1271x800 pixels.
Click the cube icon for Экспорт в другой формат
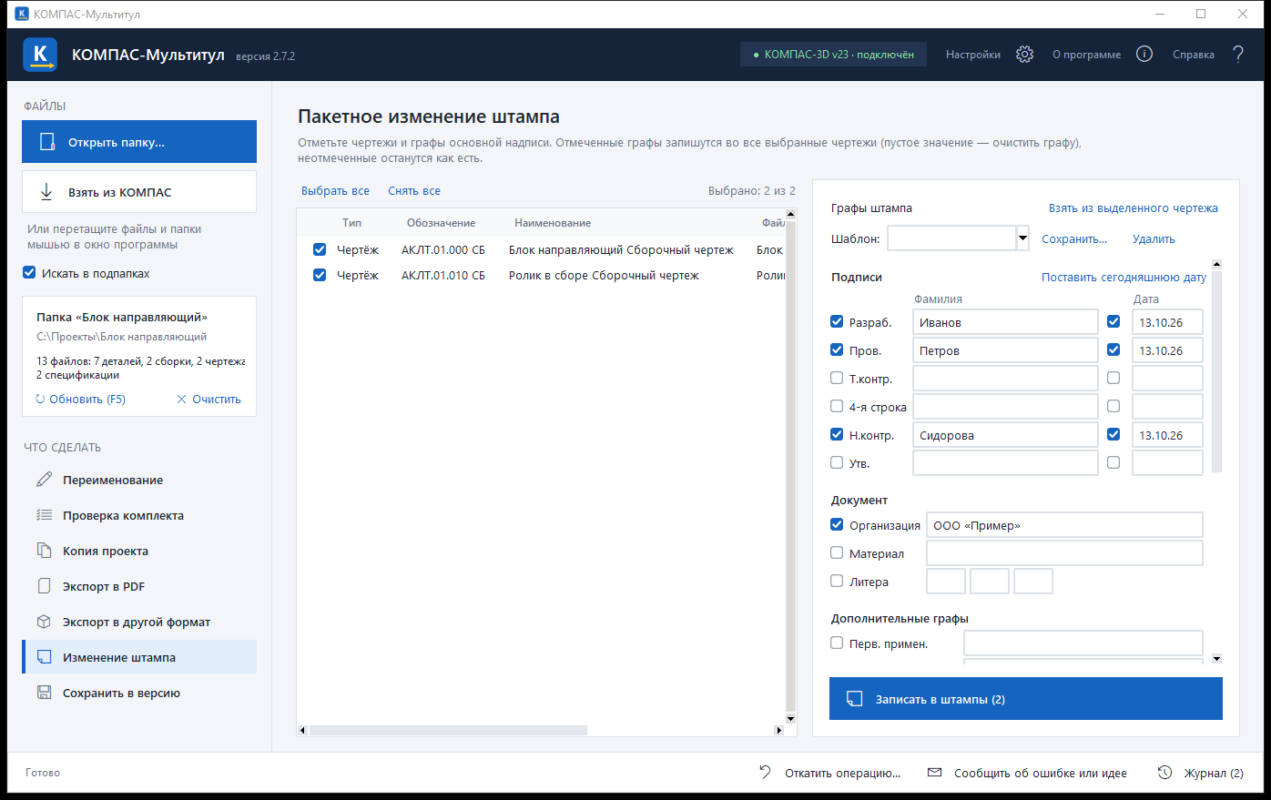(x=44, y=622)
